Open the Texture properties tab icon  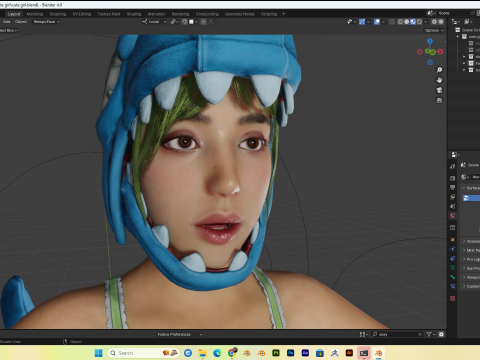click(452, 298)
